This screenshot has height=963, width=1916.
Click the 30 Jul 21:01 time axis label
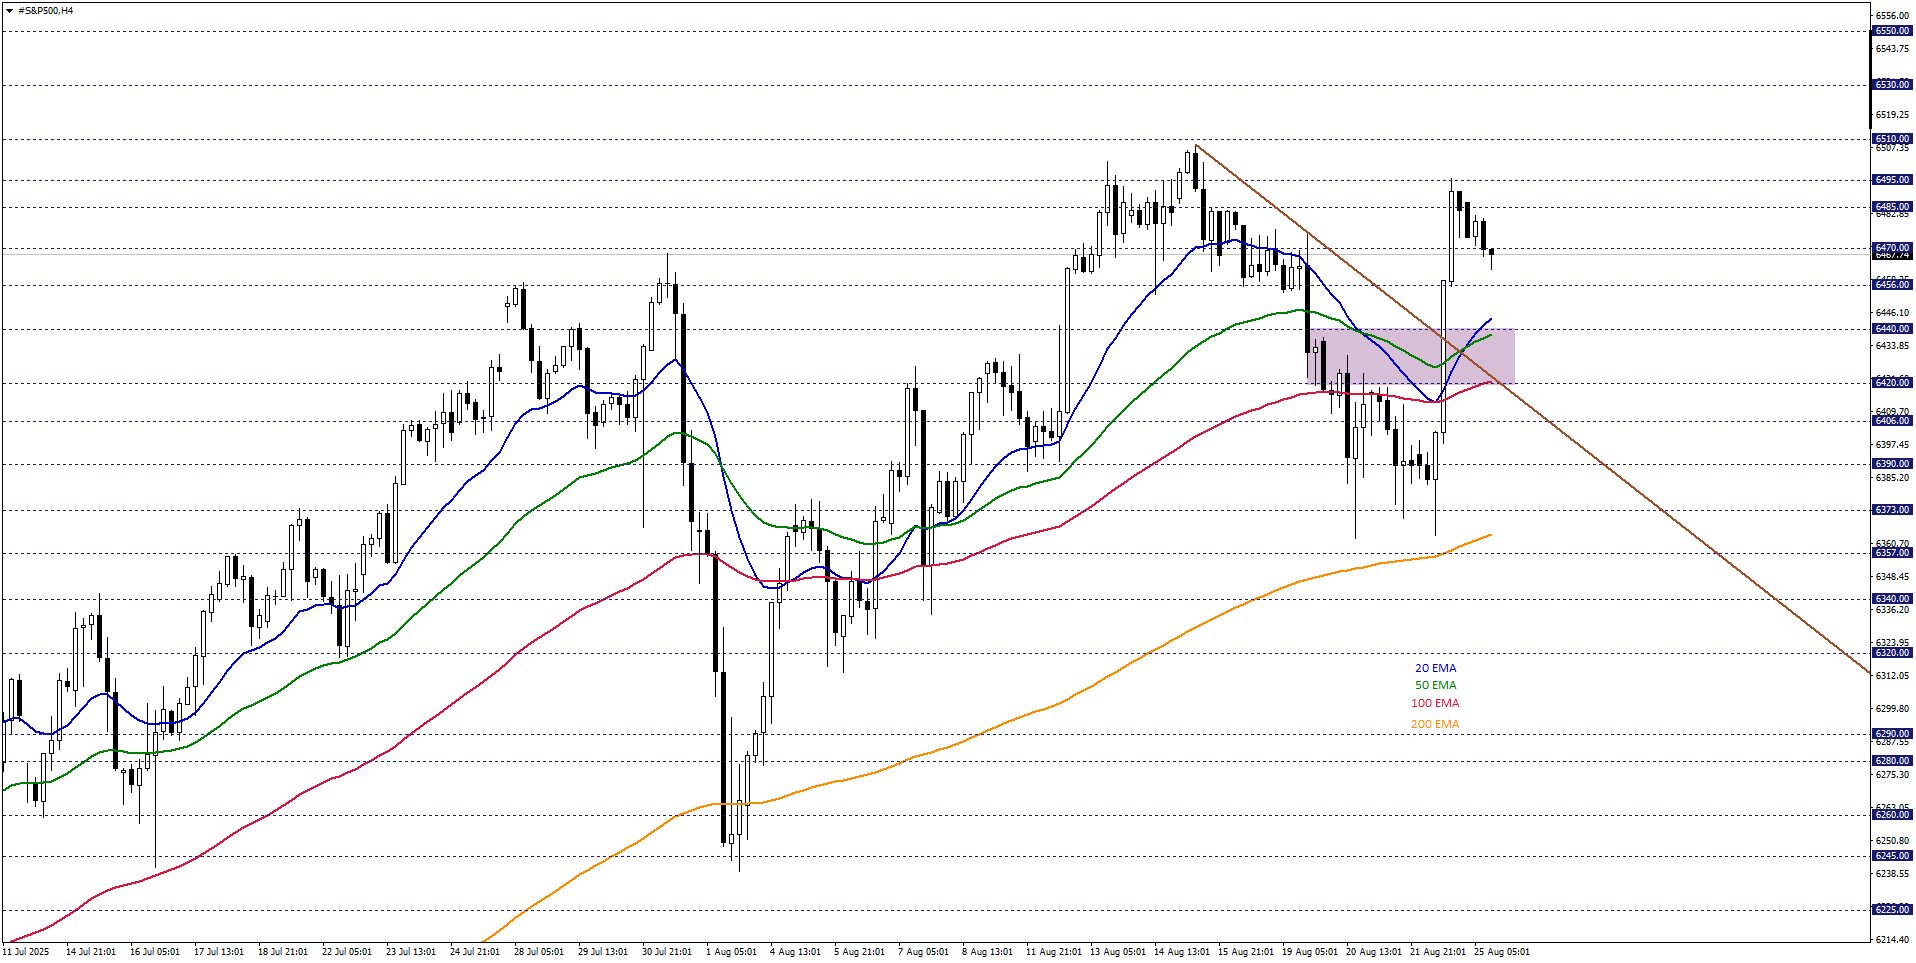667,952
